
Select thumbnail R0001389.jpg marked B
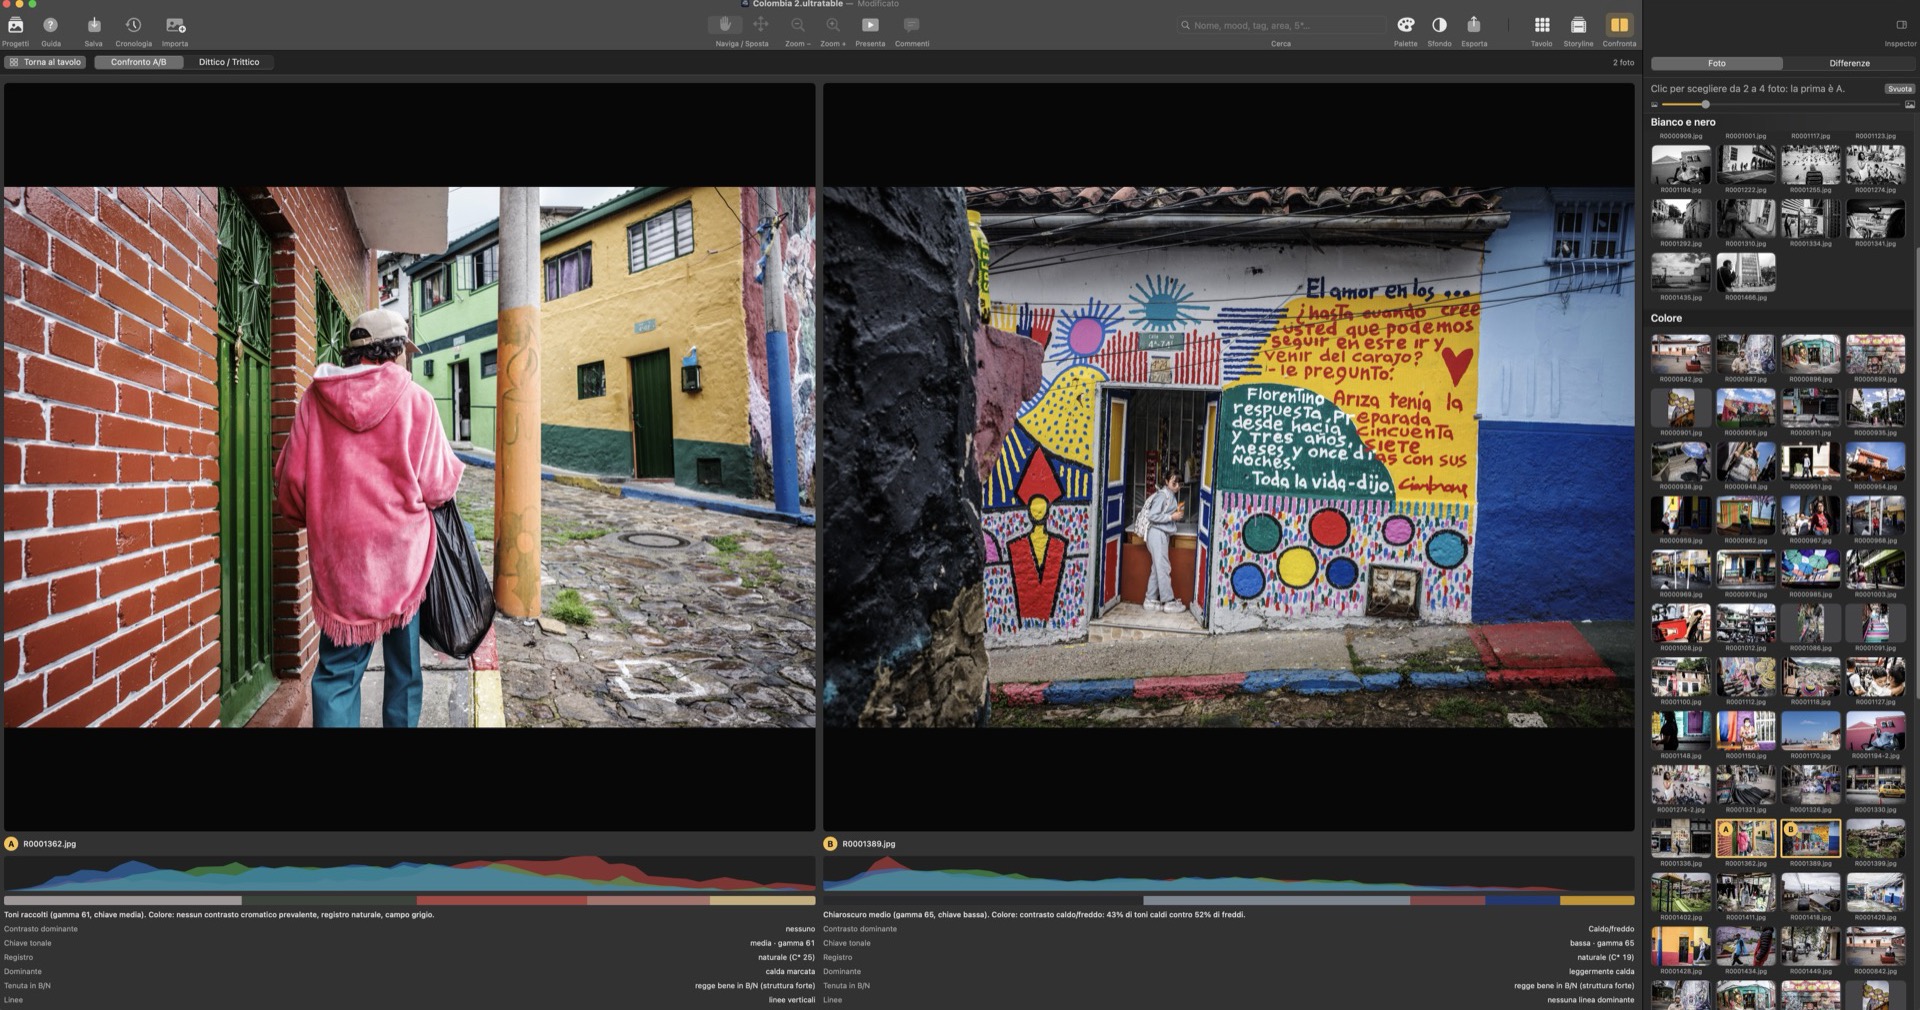coord(1810,839)
